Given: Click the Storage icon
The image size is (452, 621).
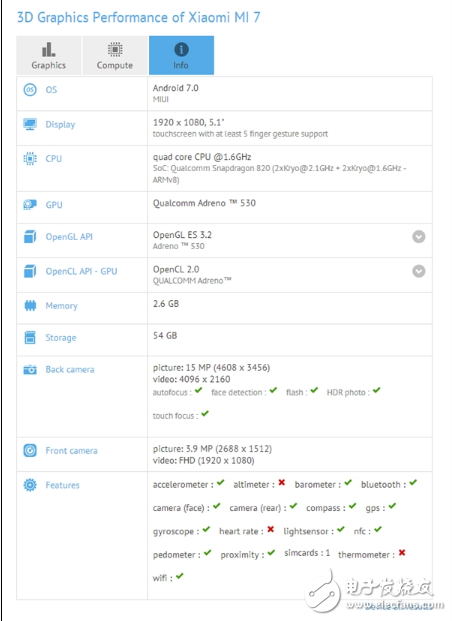Looking at the screenshot, I should point(30,337).
